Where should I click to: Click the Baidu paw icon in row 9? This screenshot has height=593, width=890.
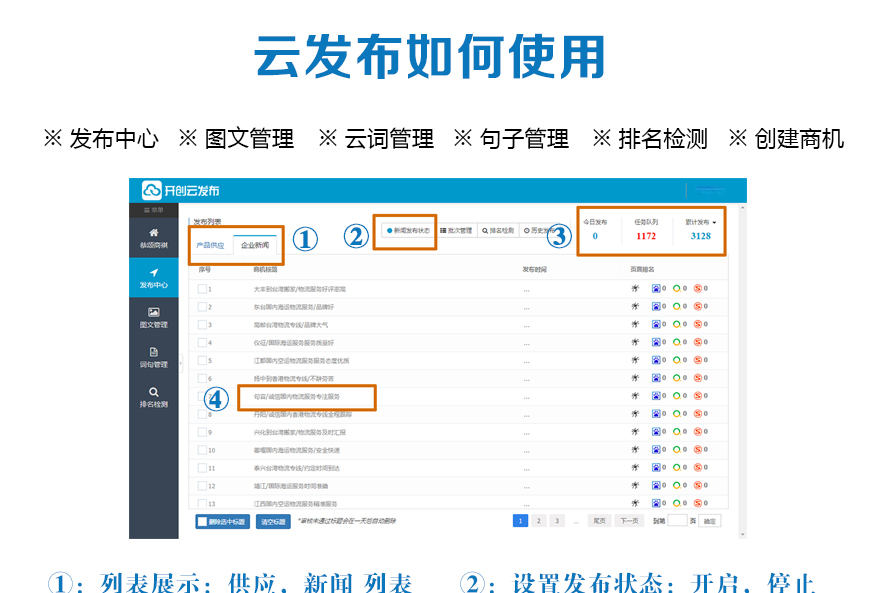(x=656, y=432)
